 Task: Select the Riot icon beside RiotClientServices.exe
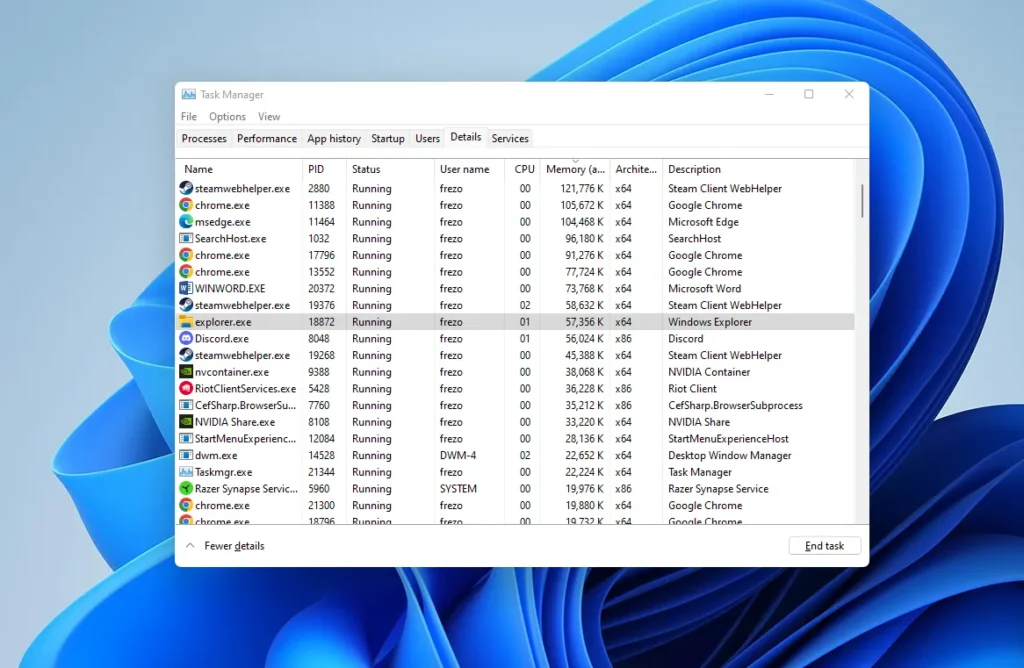coord(186,389)
